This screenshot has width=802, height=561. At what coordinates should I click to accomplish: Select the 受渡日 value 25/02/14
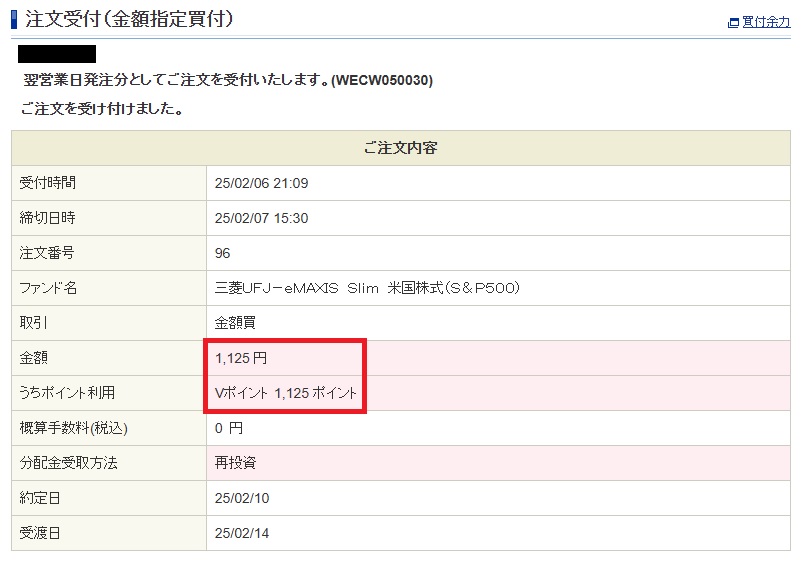coord(242,533)
